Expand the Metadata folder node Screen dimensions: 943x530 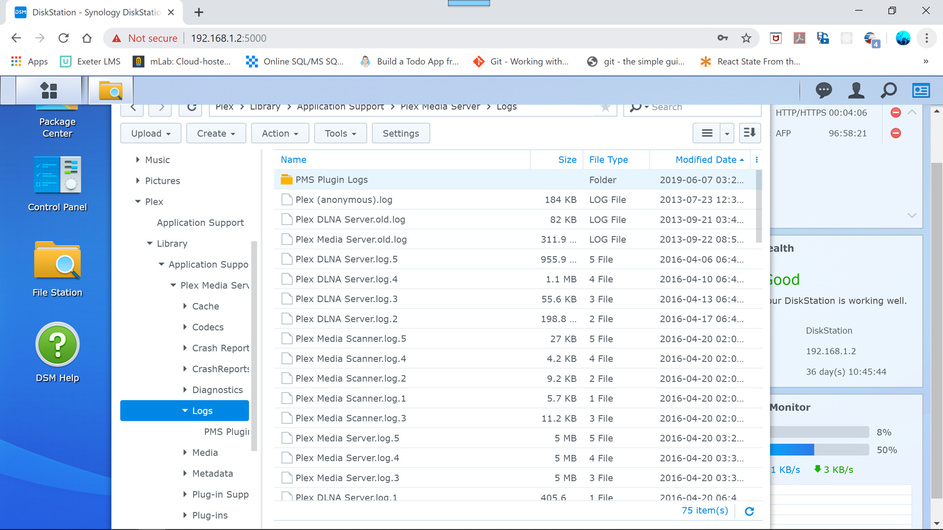pos(185,473)
